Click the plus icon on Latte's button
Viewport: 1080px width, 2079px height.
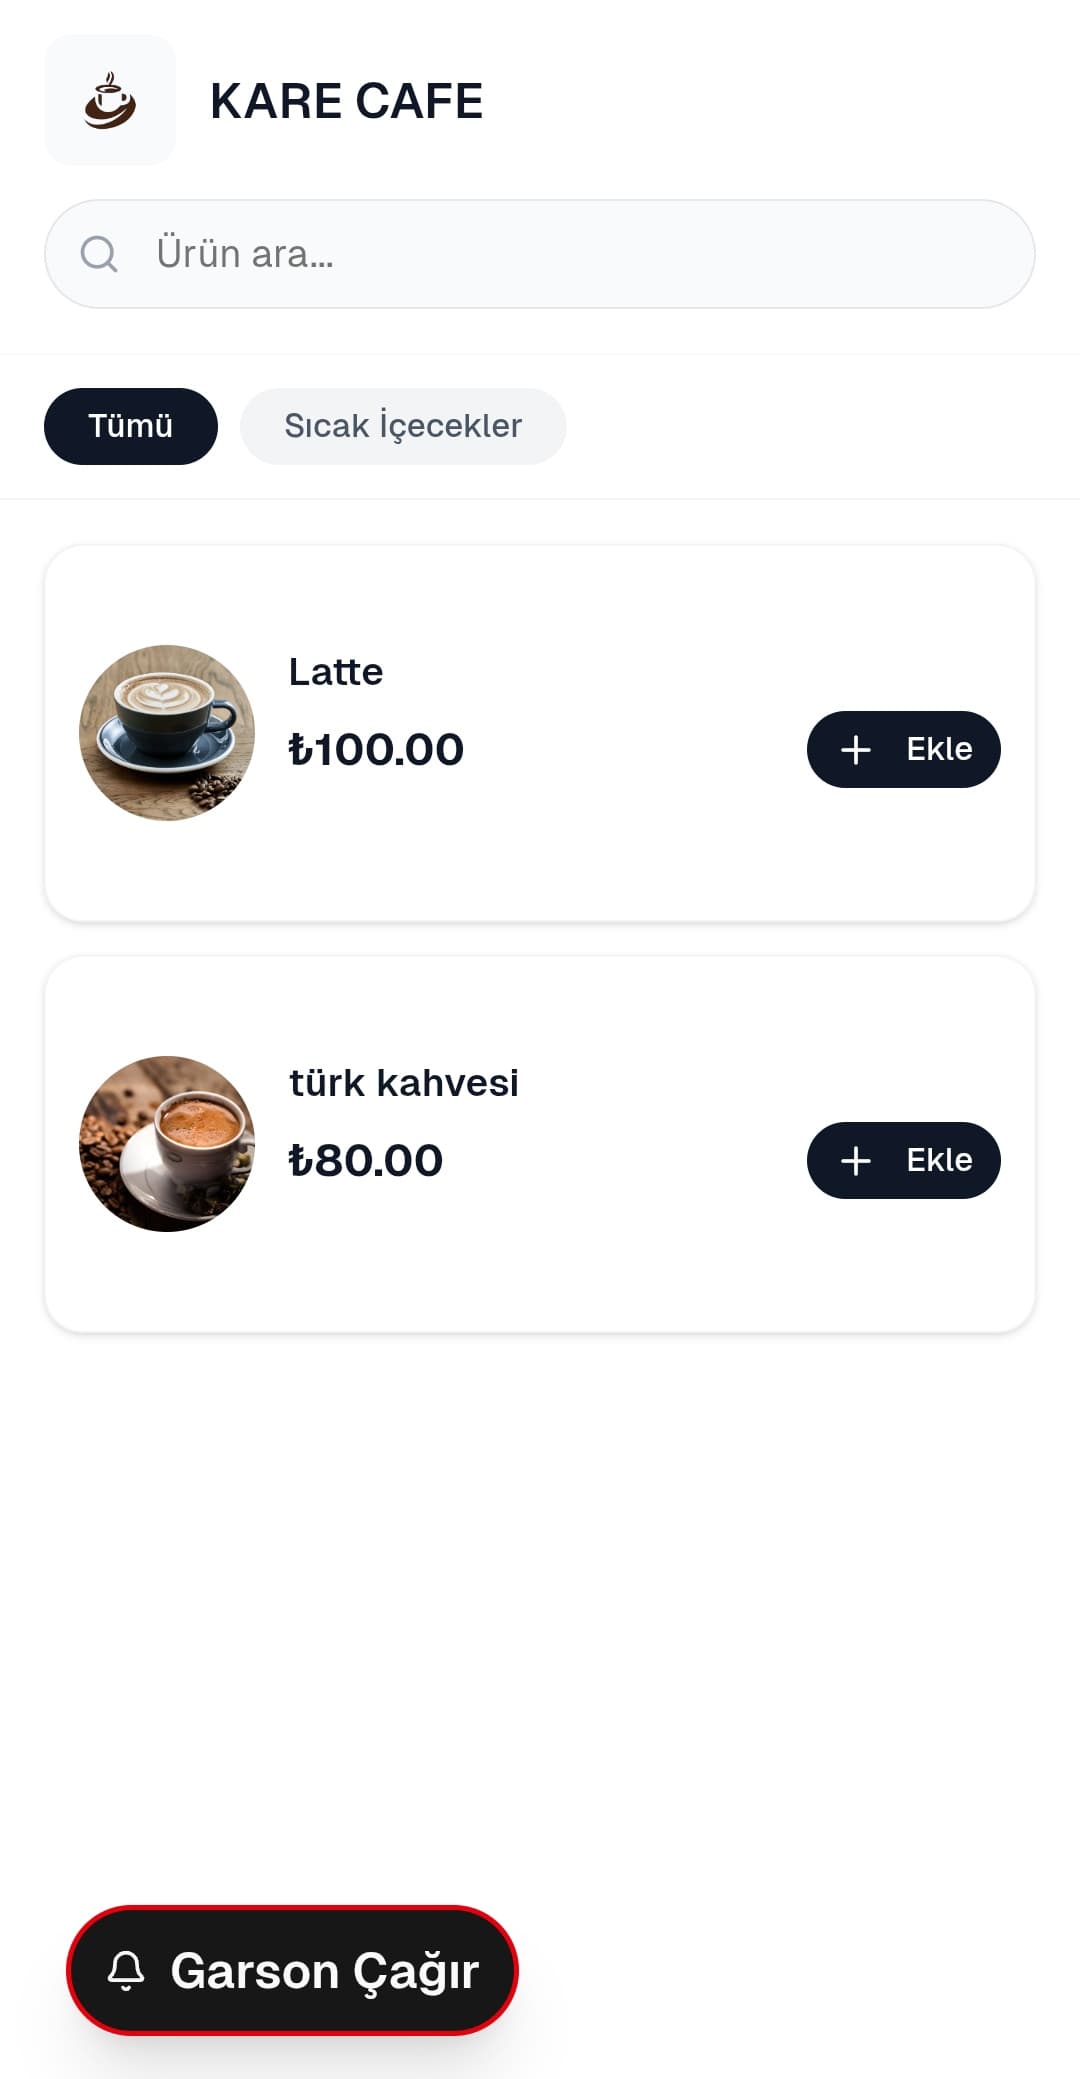point(856,750)
